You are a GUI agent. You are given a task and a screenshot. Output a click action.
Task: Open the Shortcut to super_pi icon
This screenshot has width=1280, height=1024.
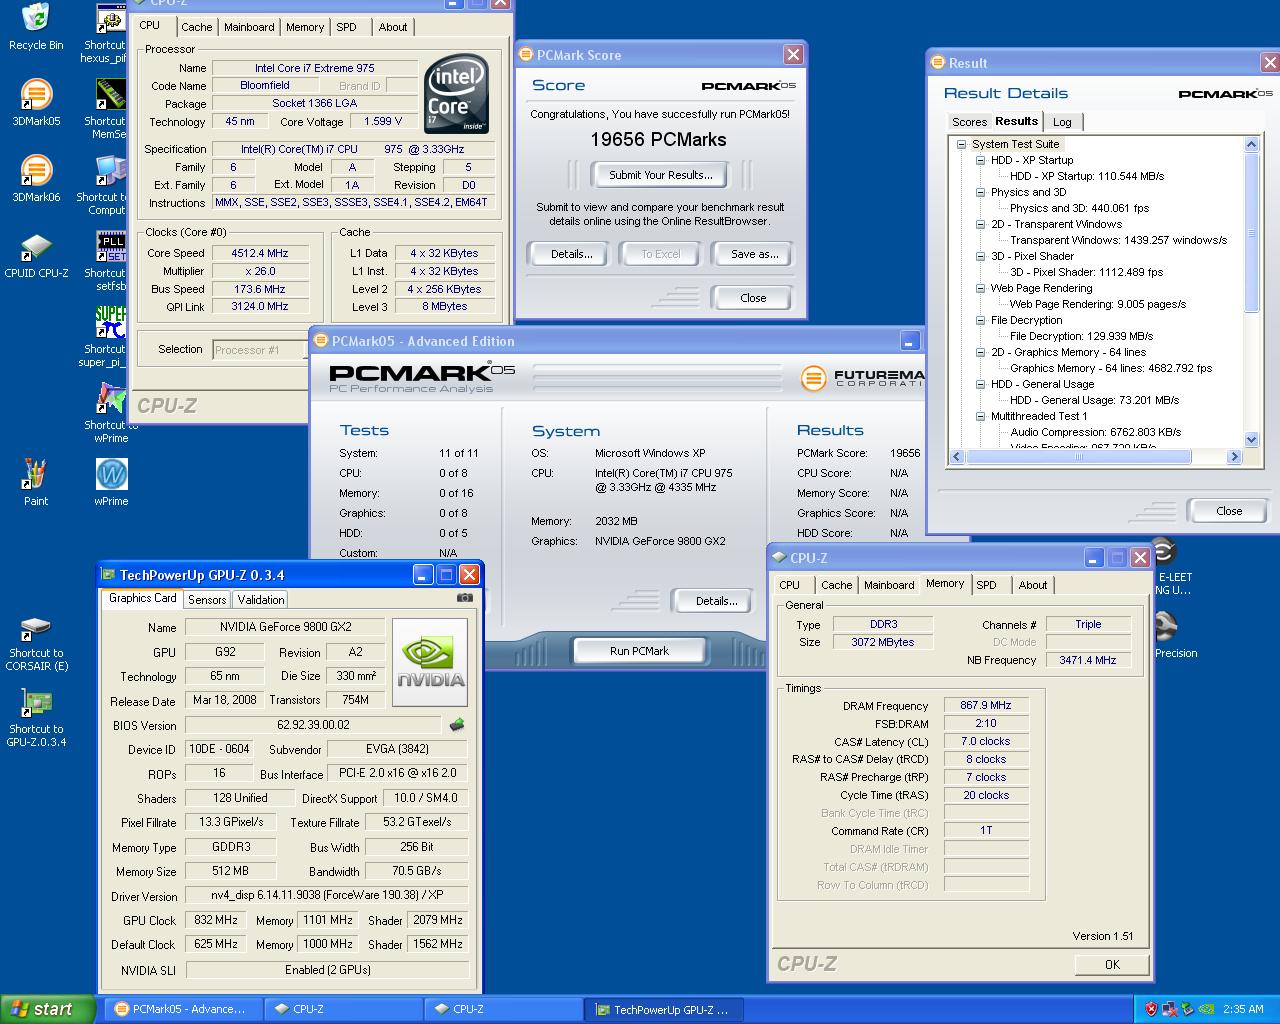(x=108, y=337)
